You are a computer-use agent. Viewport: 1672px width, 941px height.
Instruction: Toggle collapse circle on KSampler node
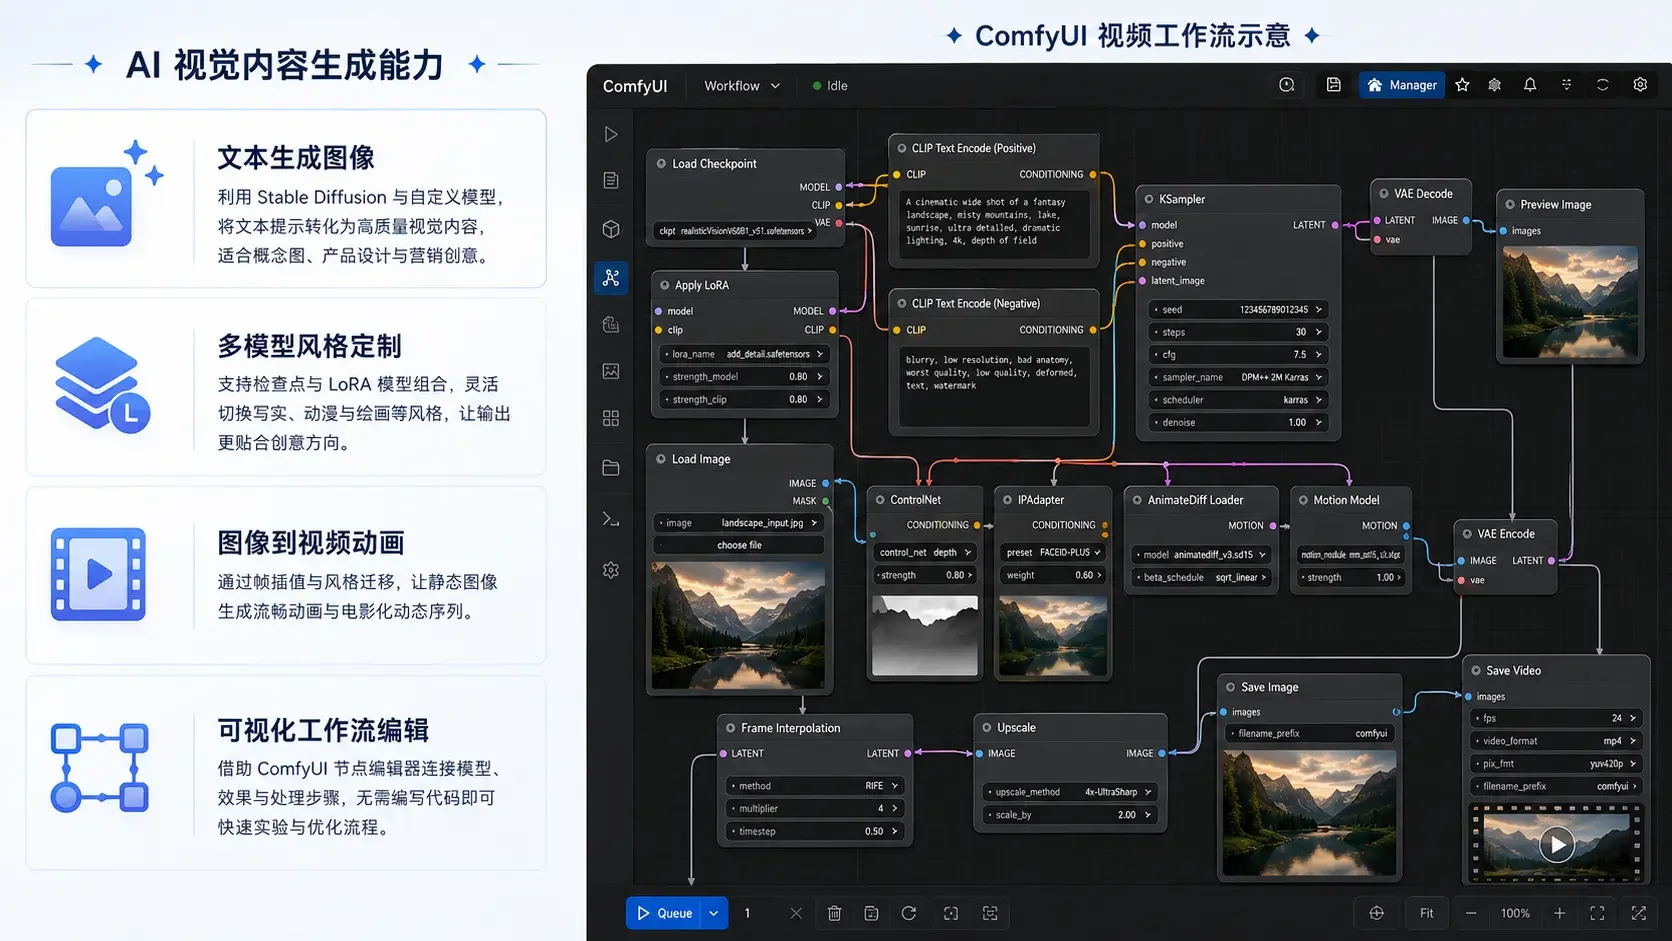click(1149, 199)
